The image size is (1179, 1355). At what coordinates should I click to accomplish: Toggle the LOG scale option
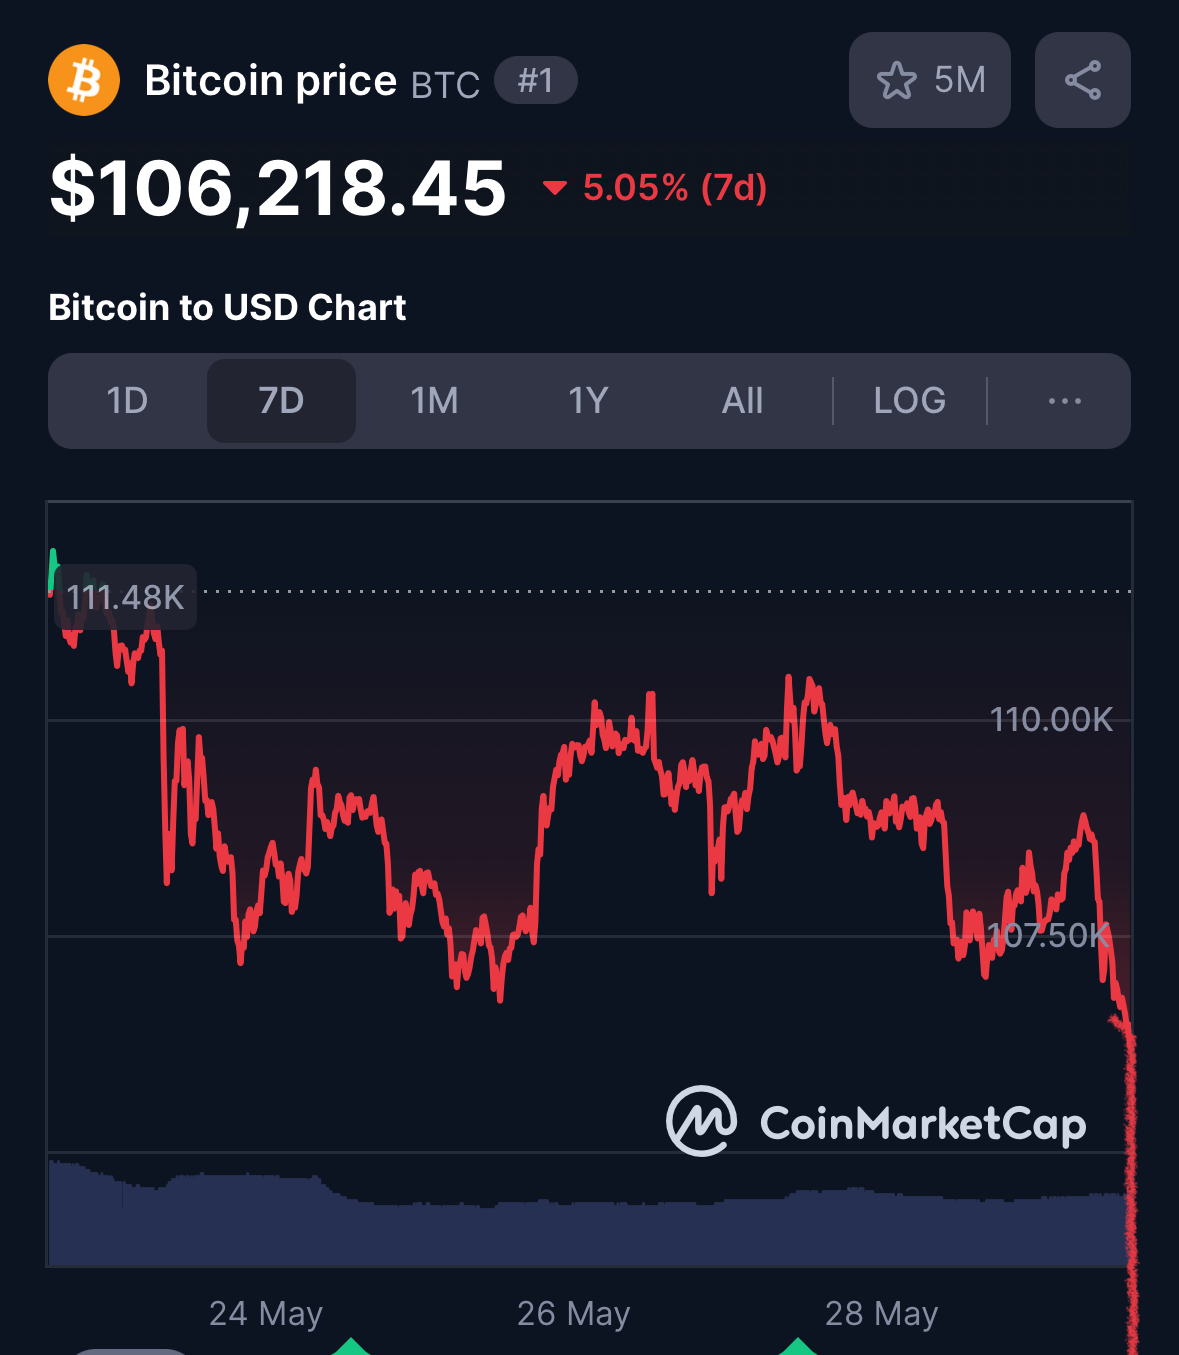tap(909, 401)
